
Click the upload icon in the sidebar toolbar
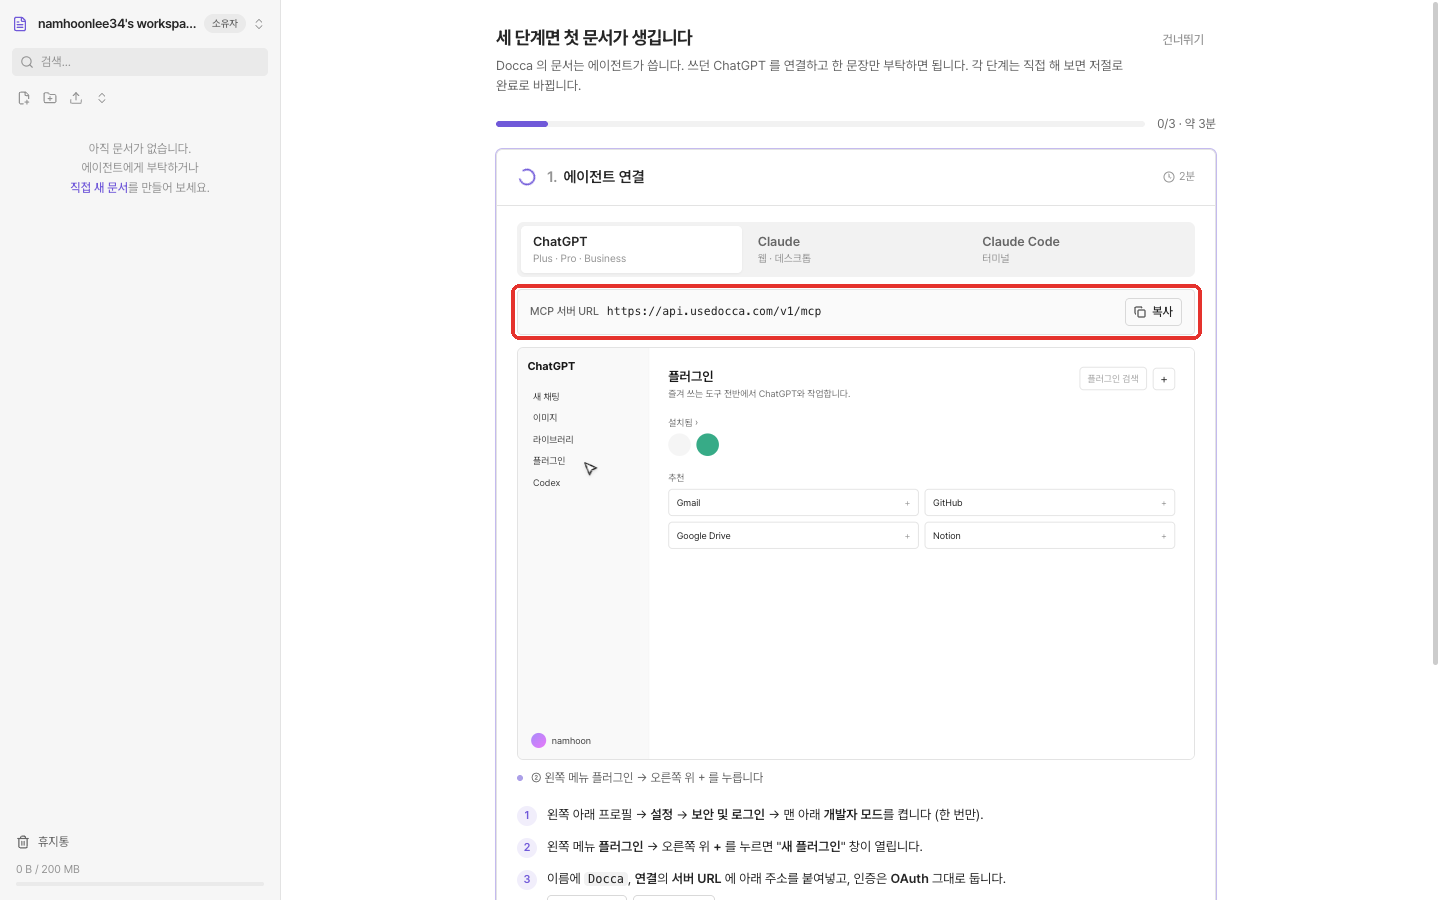coord(76,98)
